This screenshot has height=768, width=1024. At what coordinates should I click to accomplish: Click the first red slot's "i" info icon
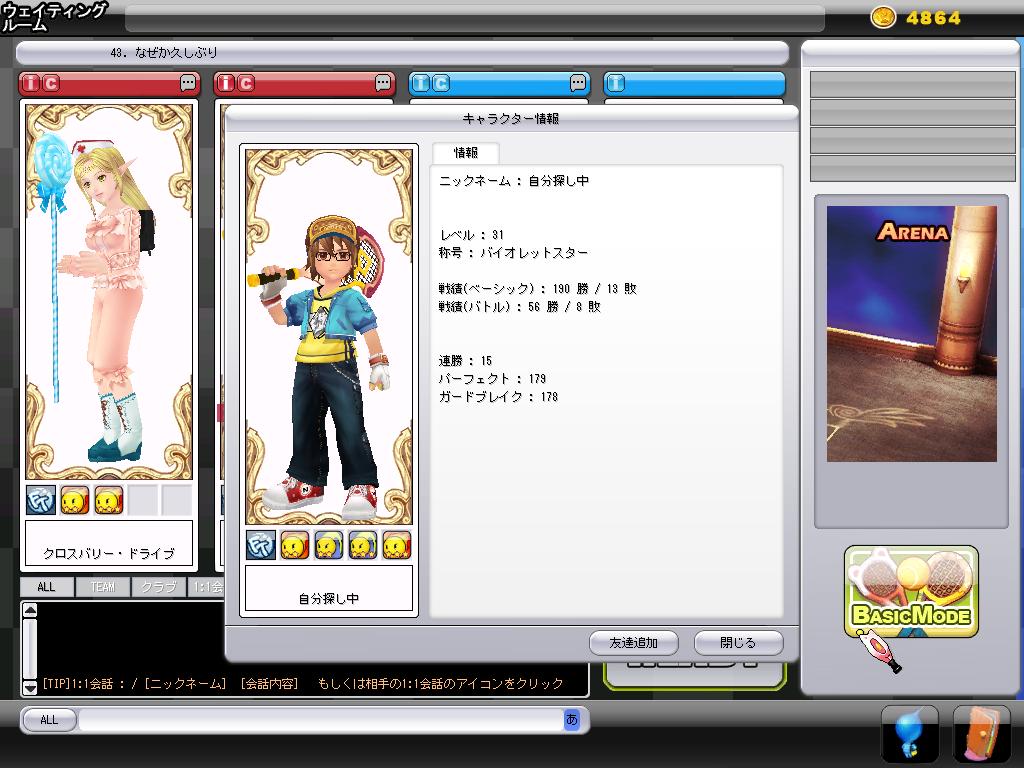(x=30, y=84)
